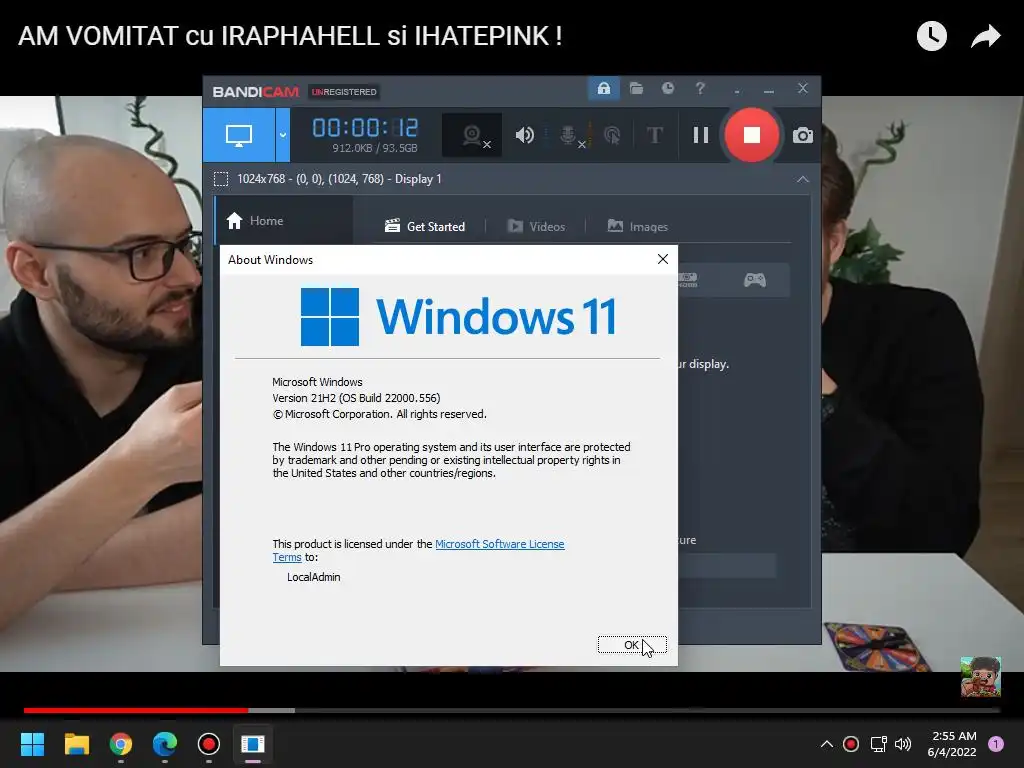Click the UNREGISTERED label in Bandicam
This screenshot has width=1024, height=768.
pyautogui.click(x=344, y=92)
